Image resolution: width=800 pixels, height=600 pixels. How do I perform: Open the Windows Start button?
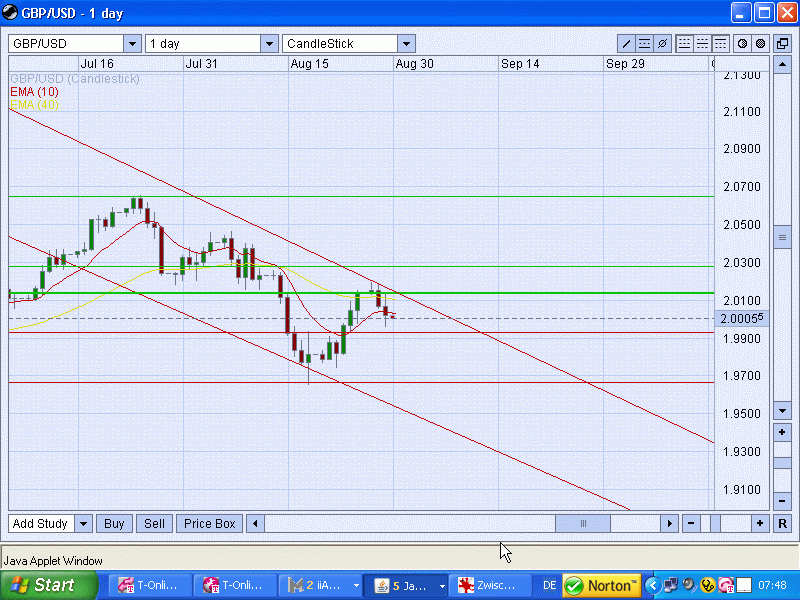[49, 585]
